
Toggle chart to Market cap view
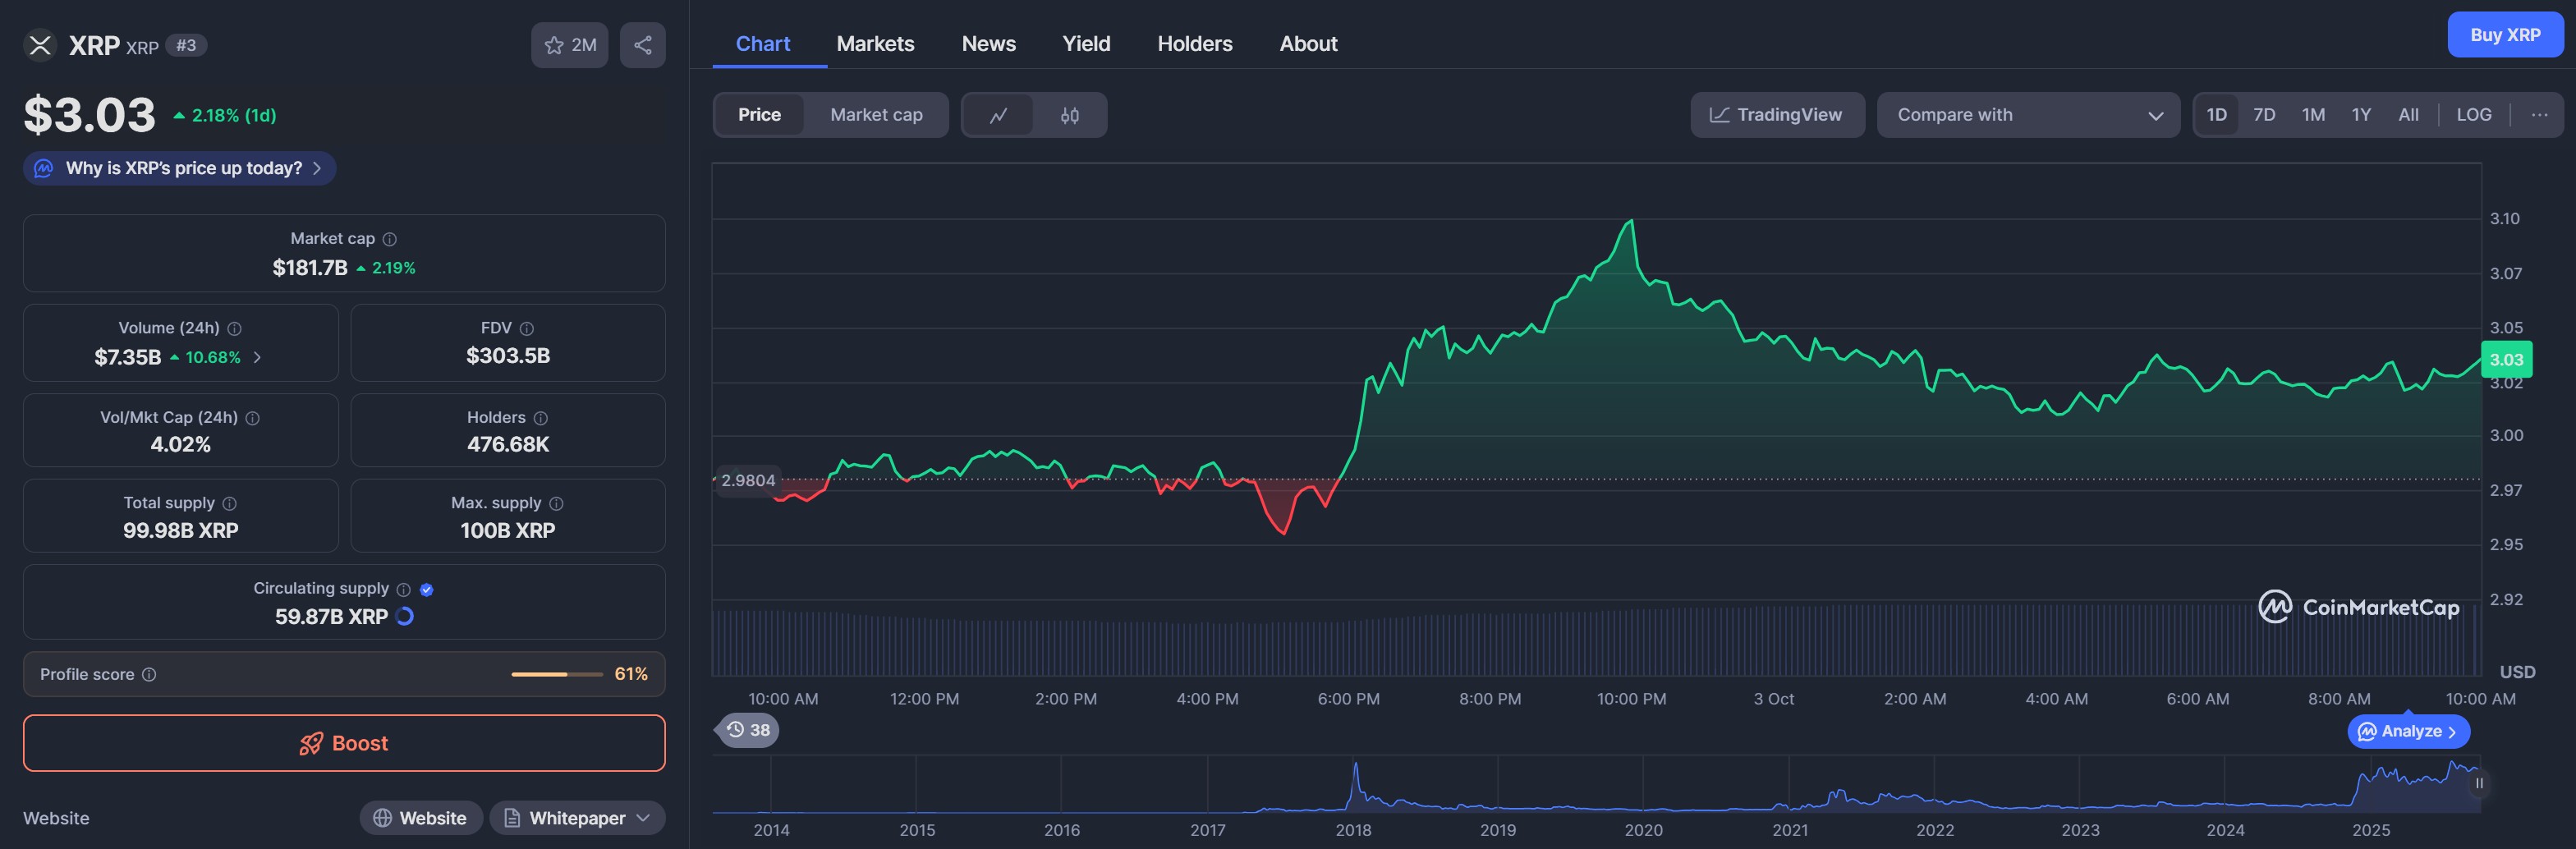(x=875, y=115)
